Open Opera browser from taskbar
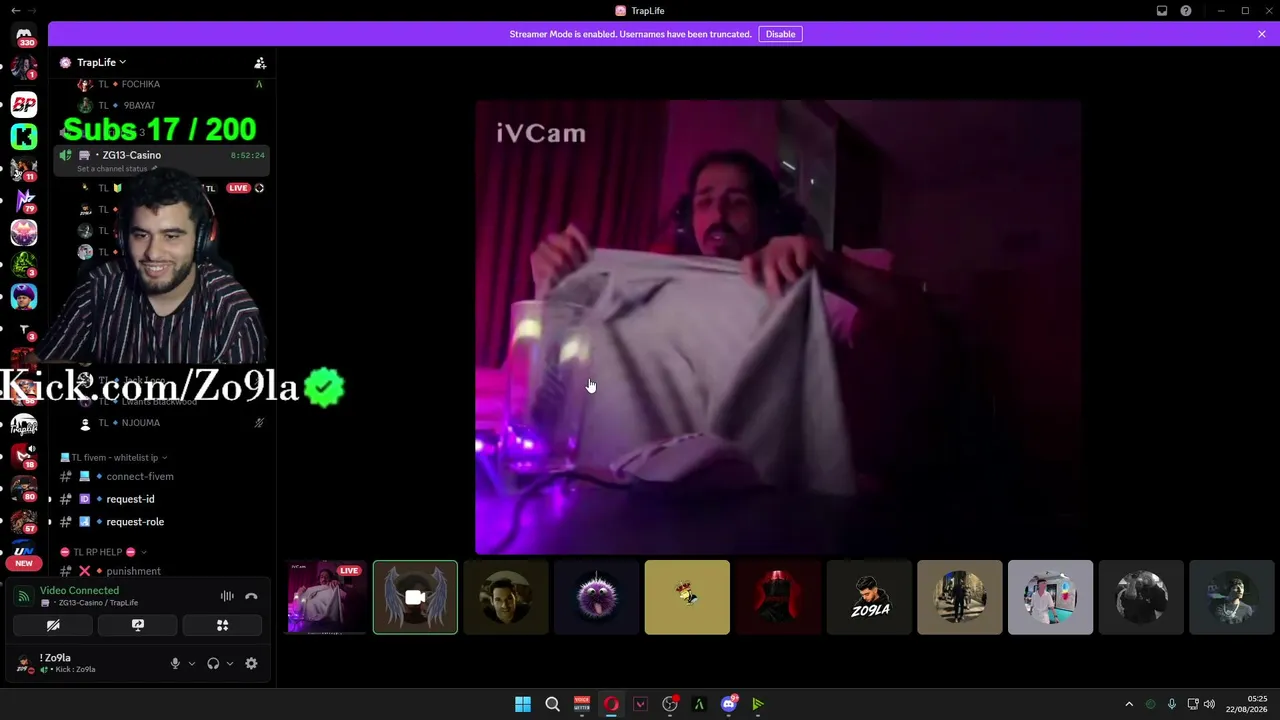 (611, 704)
